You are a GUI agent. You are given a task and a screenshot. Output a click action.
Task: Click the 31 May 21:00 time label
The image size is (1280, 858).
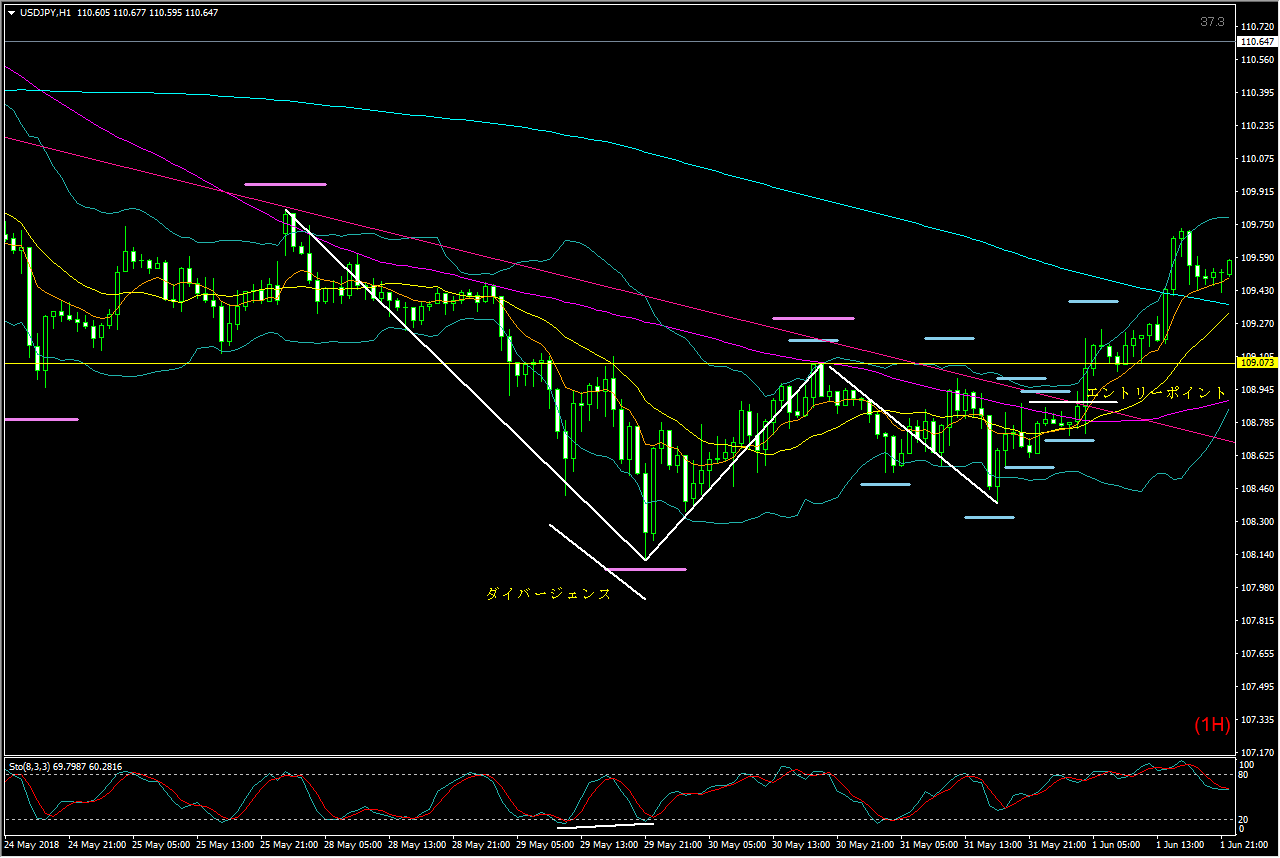click(x=1058, y=844)
